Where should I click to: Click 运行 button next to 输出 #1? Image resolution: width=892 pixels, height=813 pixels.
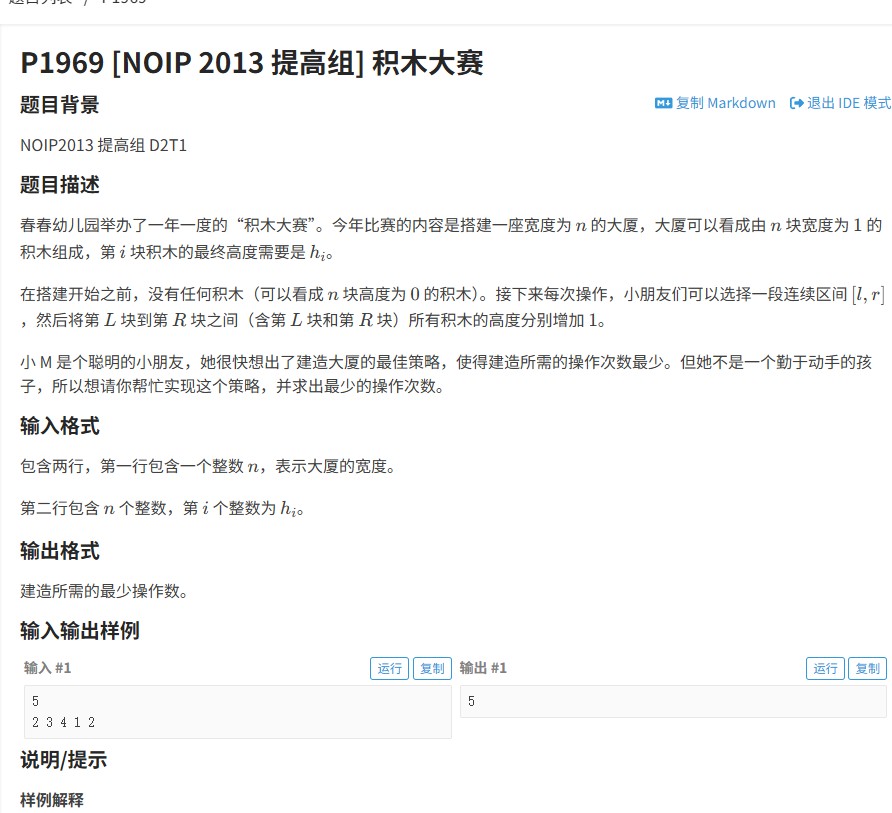coord(825,668)
